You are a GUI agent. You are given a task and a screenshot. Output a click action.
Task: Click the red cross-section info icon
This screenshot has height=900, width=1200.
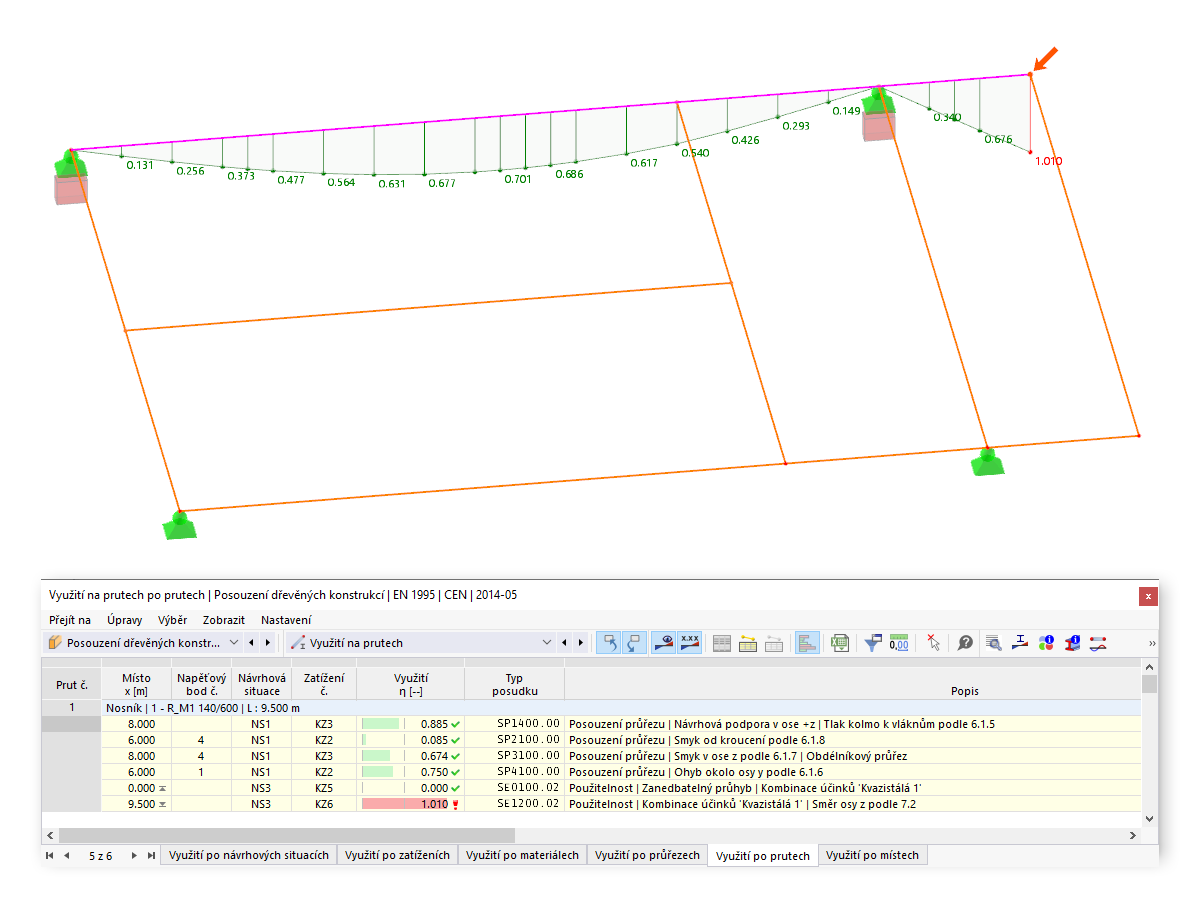click(1072, 643)
